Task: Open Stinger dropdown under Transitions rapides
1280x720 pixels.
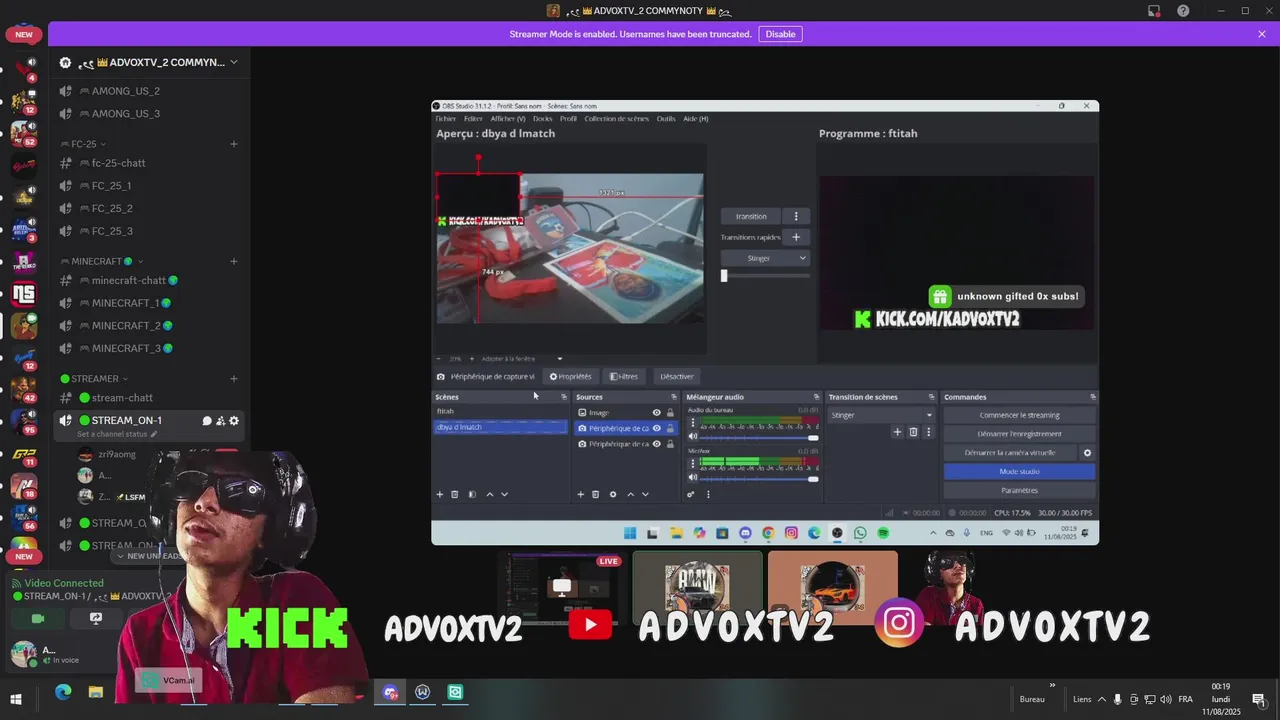Action: point(765,258)
